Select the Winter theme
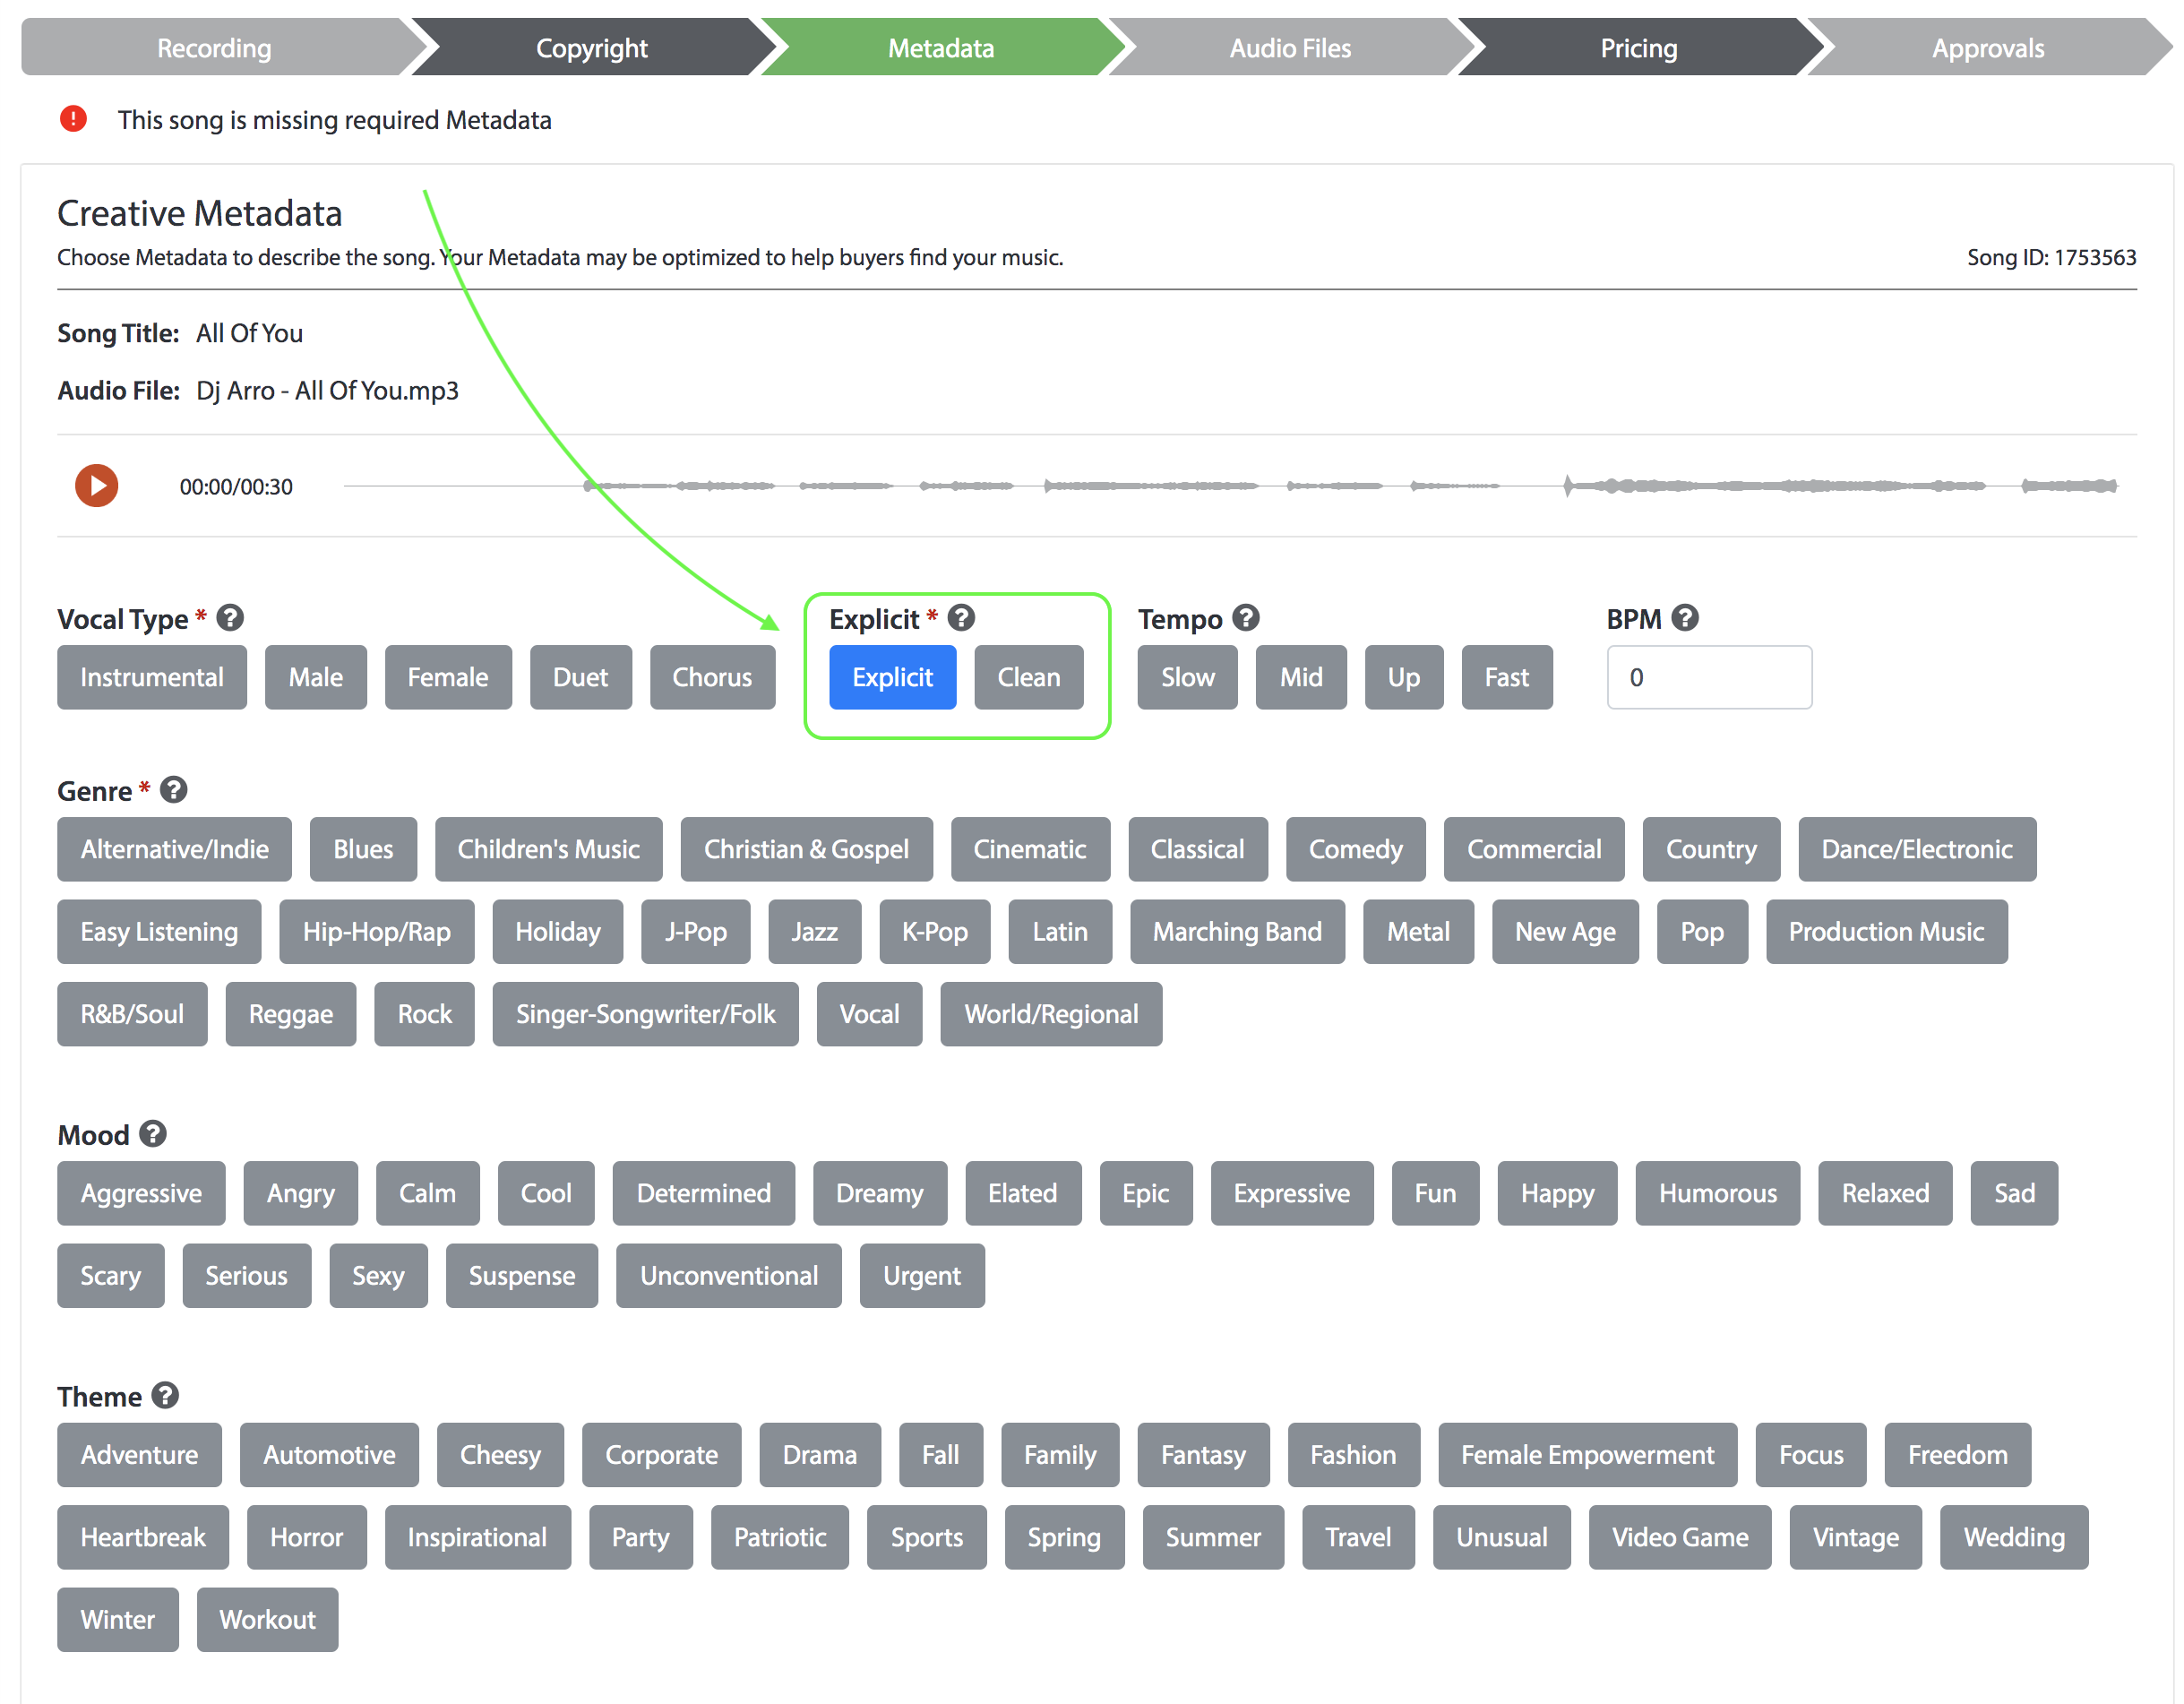This screenshot has height=1704, width=2184. [118, 1619]
